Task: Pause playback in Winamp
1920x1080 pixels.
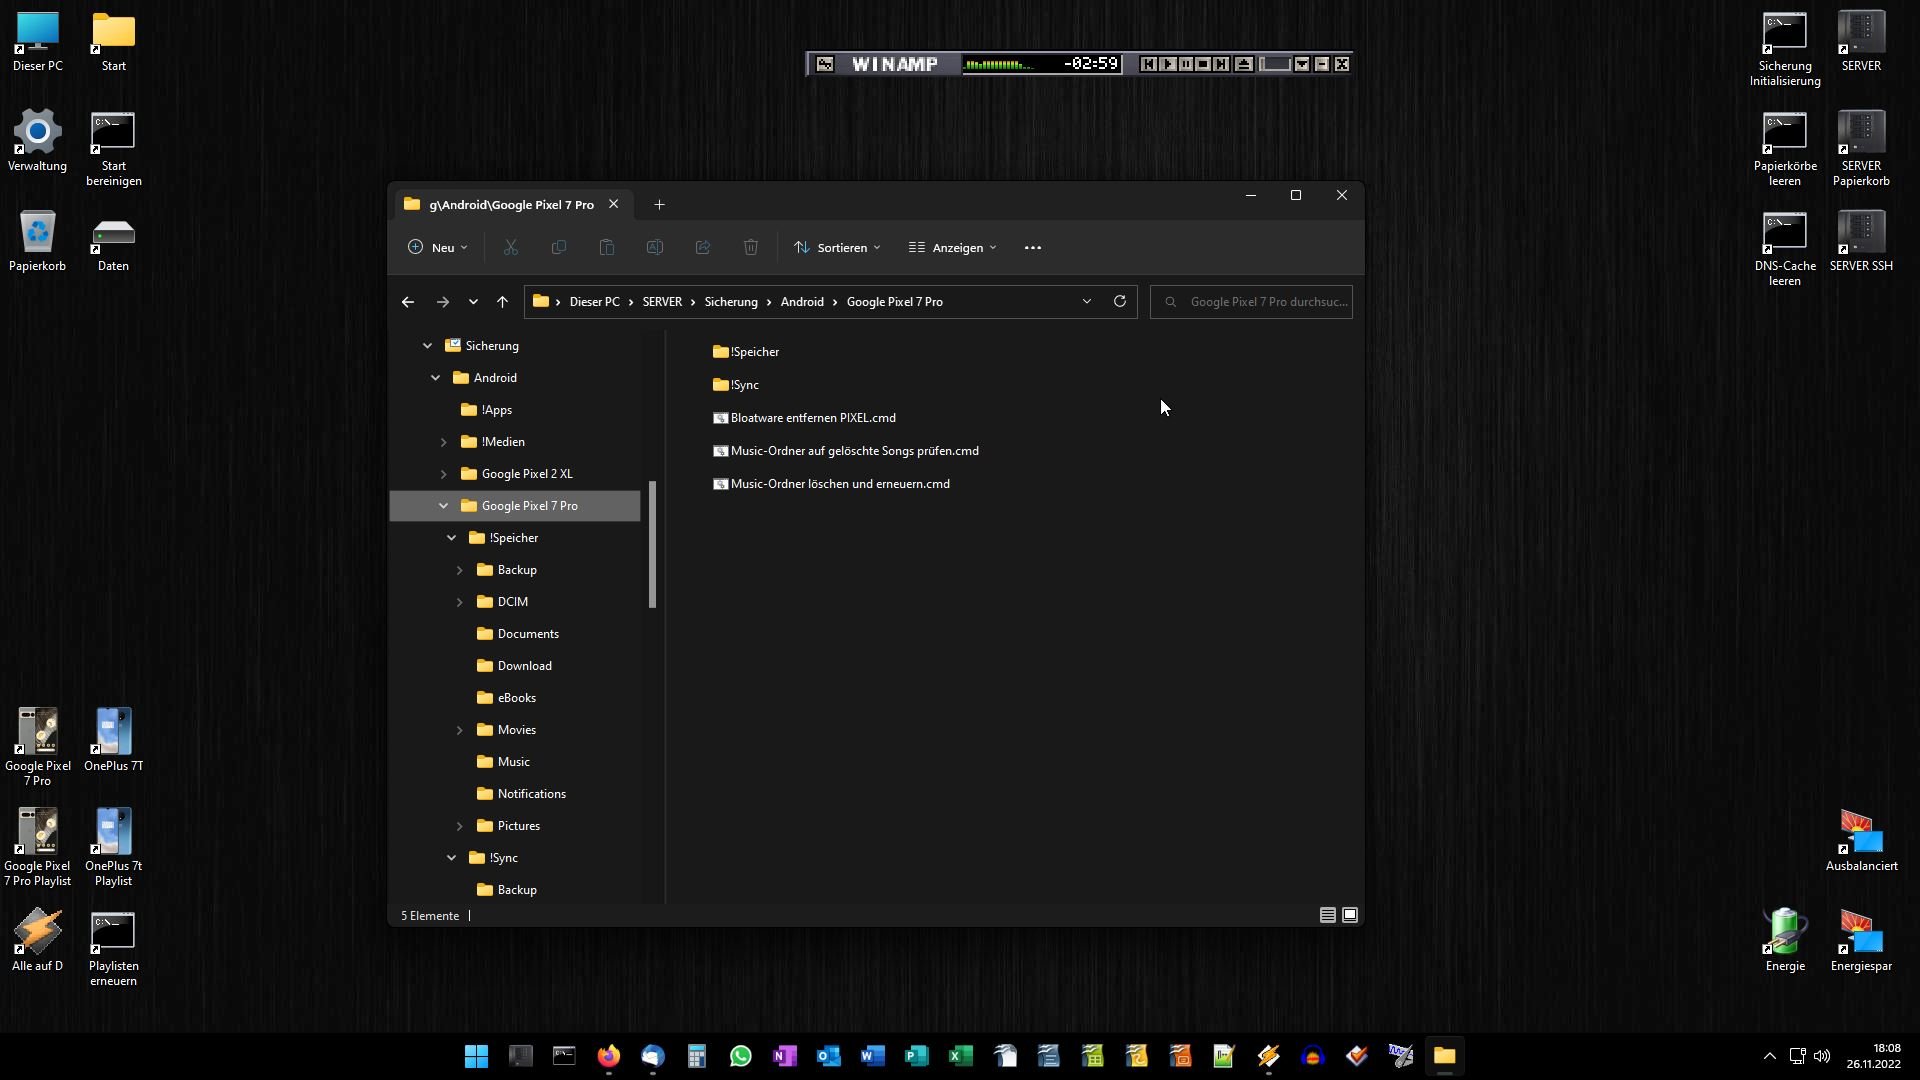Action: pyautogui.click(x=1186, y=64)
